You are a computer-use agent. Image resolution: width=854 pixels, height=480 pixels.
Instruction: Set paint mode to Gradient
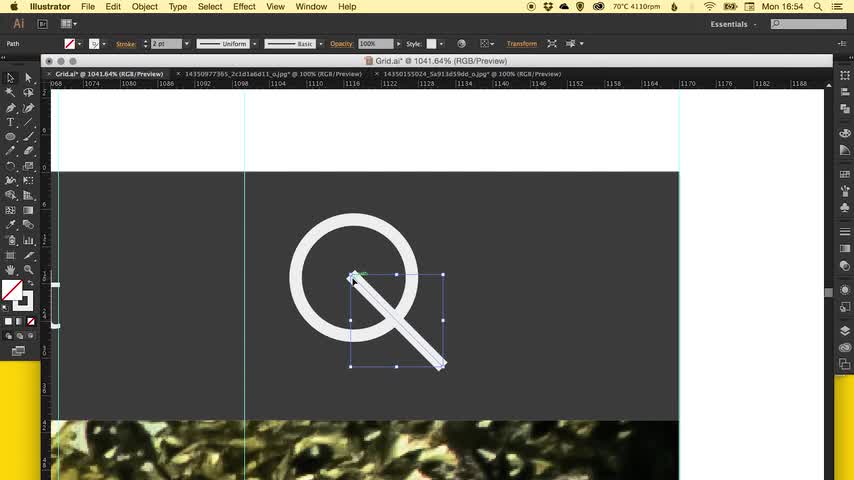20,321
